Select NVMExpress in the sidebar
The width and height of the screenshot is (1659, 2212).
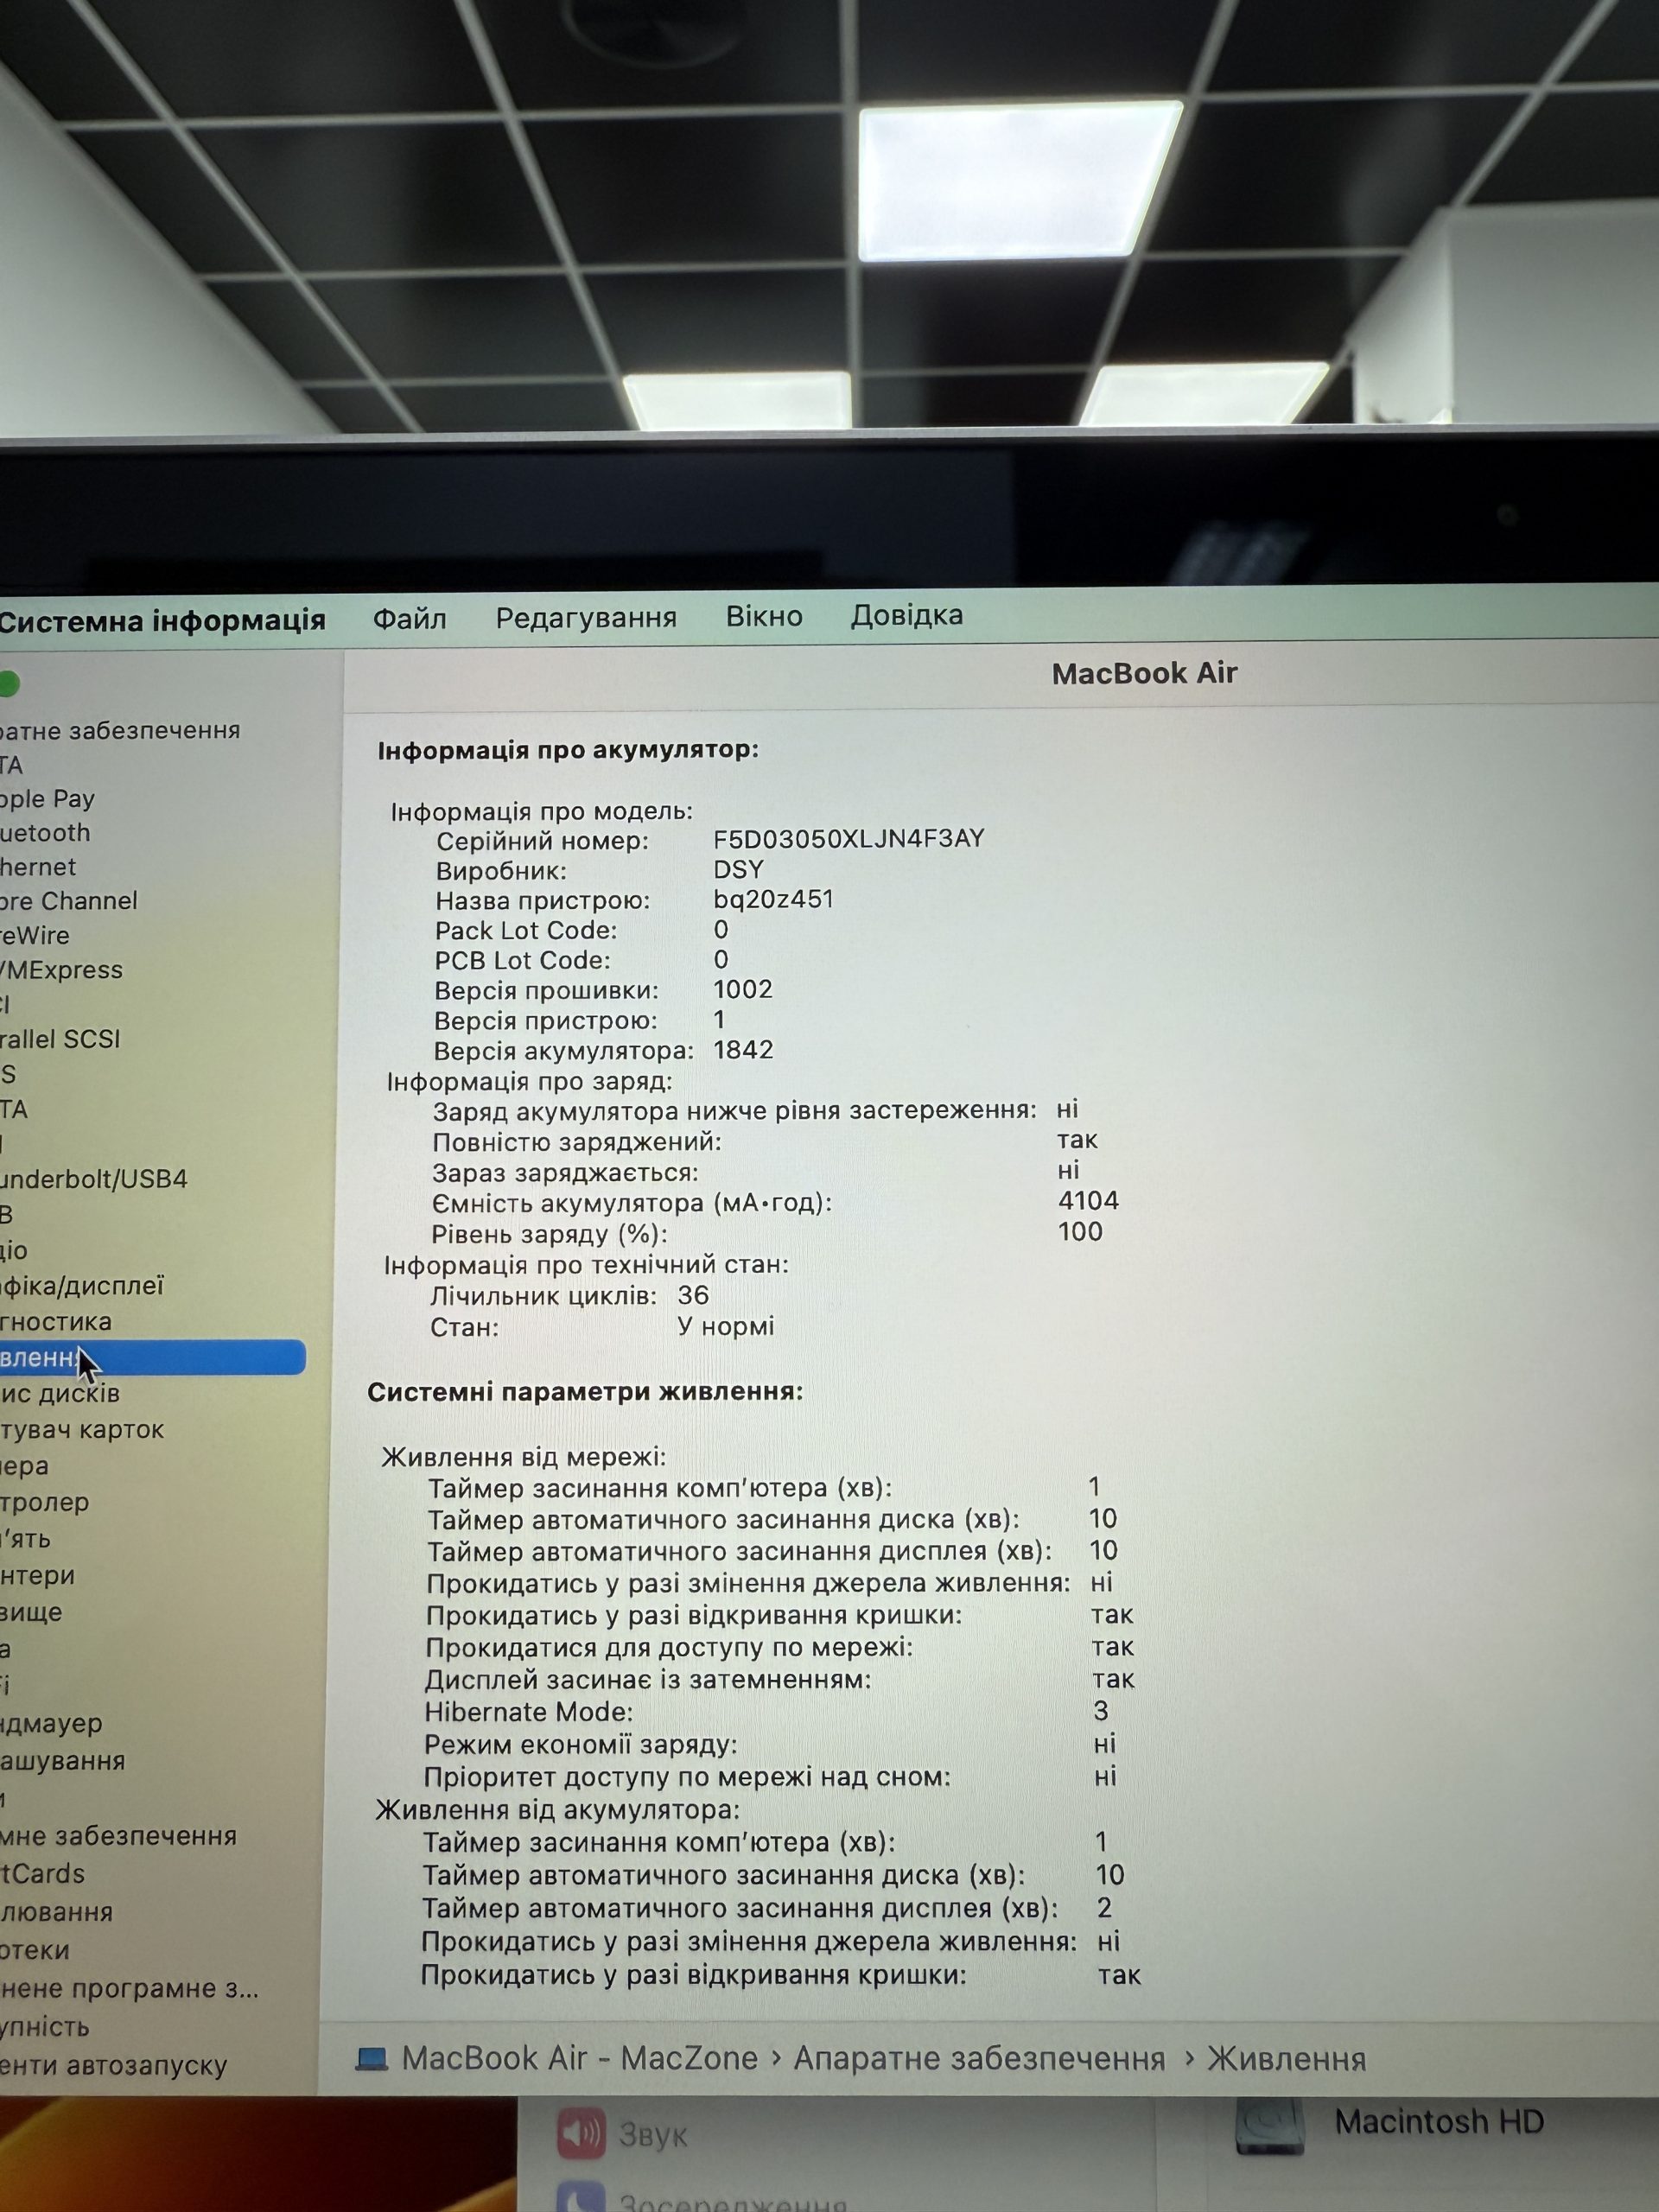(61, 970)
